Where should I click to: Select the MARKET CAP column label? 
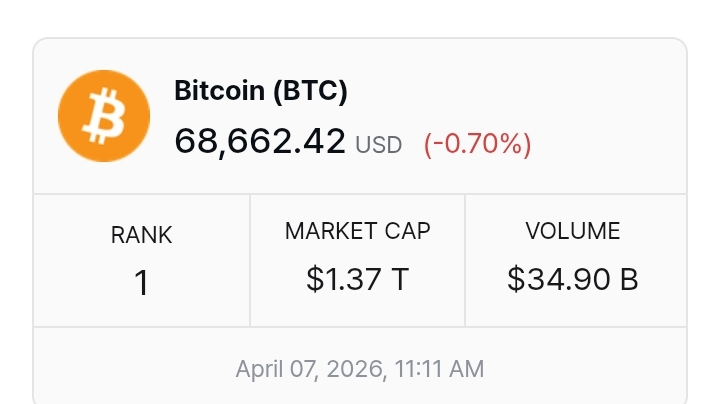tap(358, 231)
